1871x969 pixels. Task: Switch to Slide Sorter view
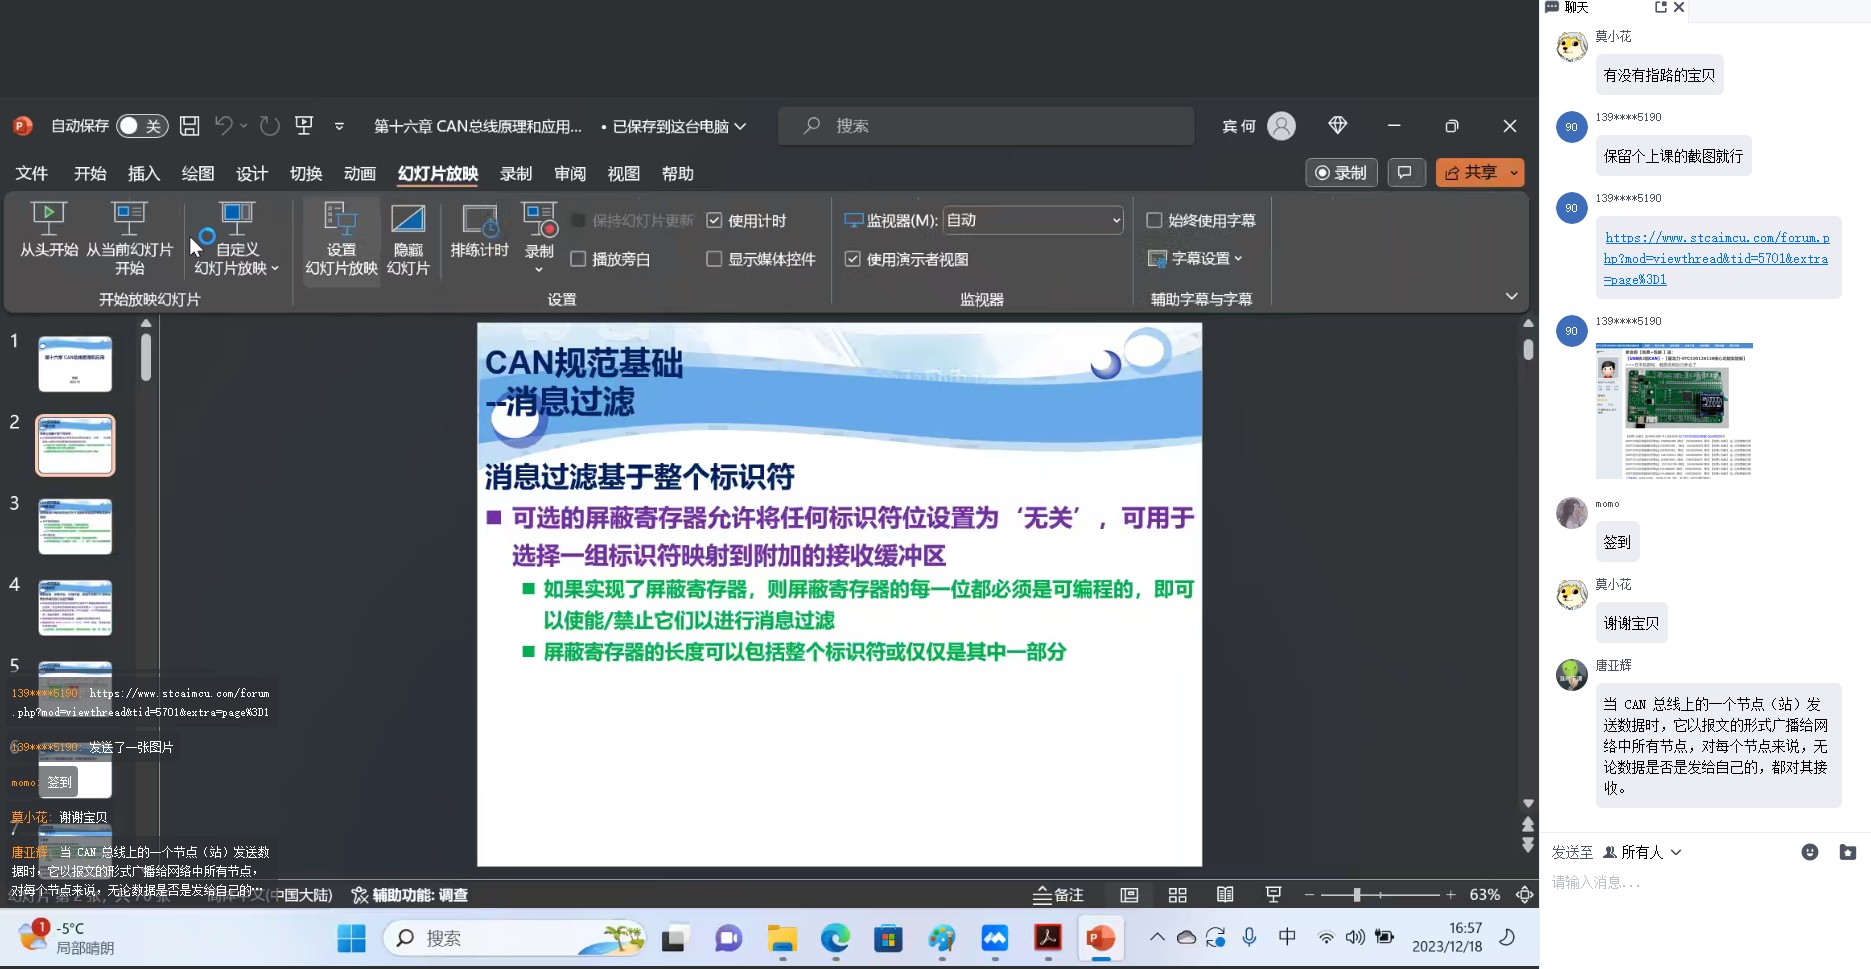(1178, 895)
